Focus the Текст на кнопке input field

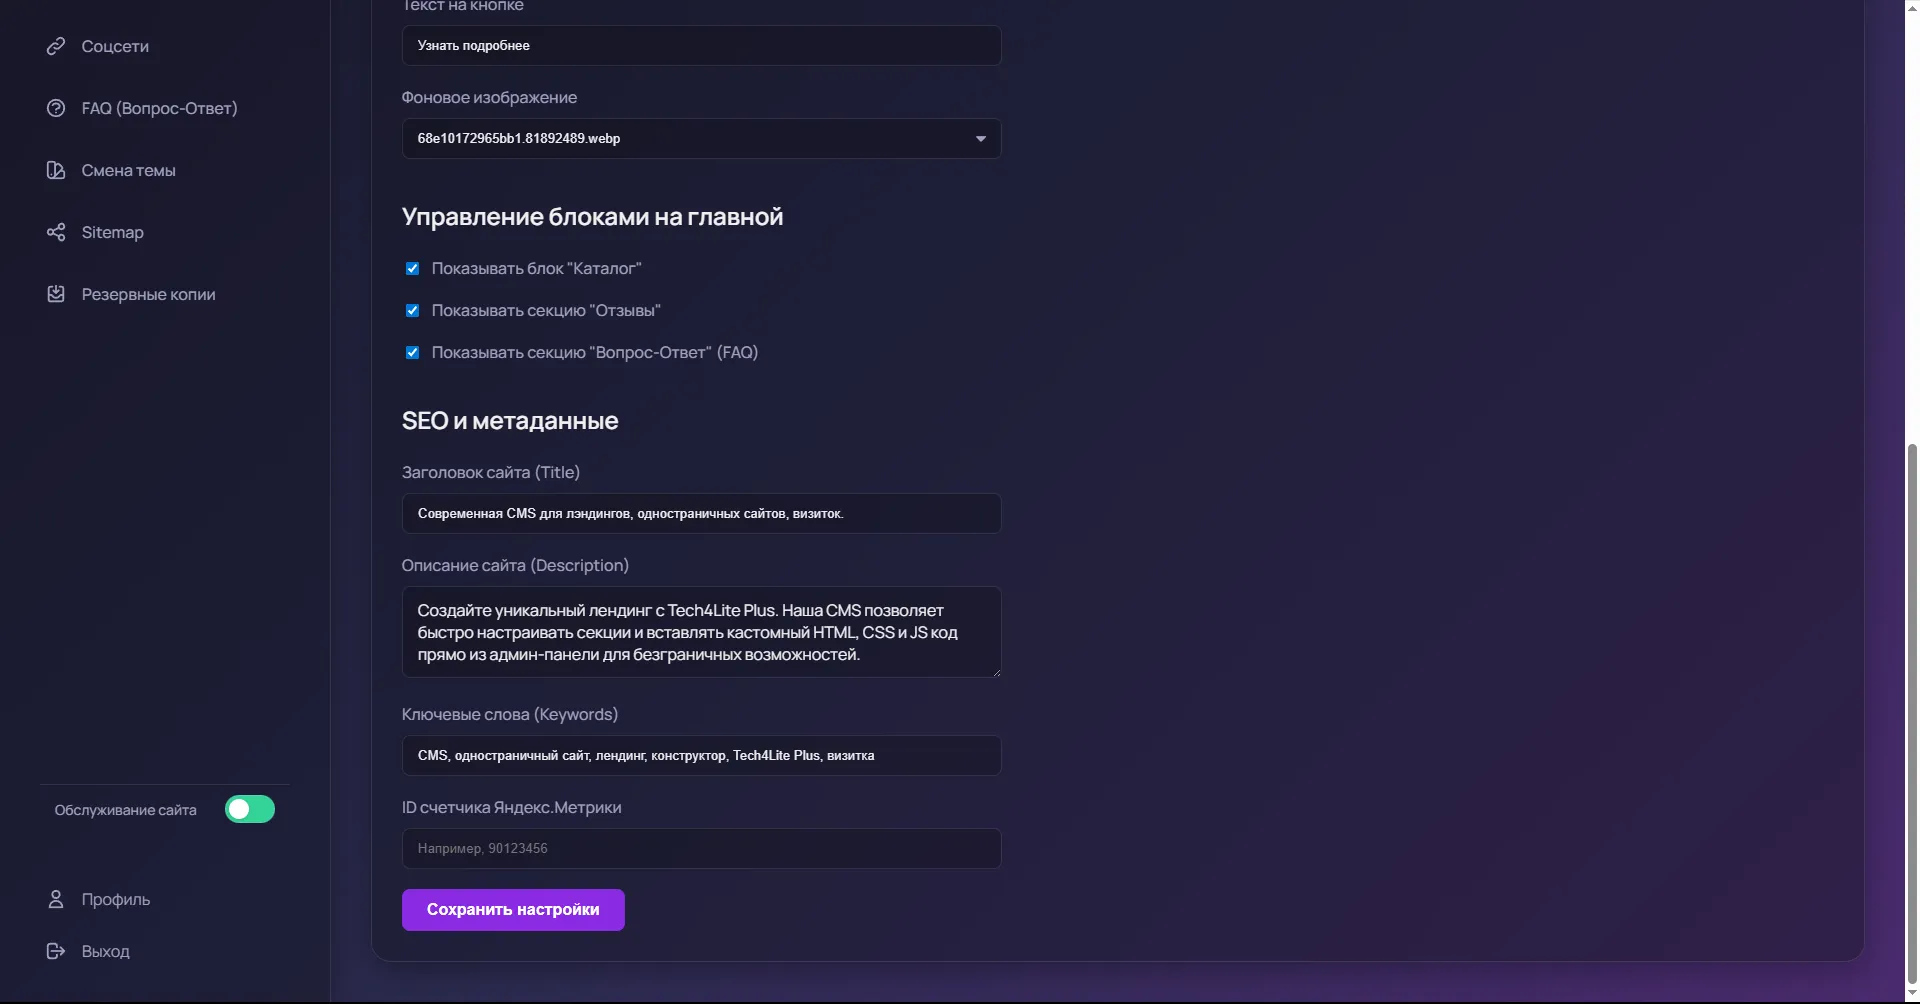[x=700, y=45]
